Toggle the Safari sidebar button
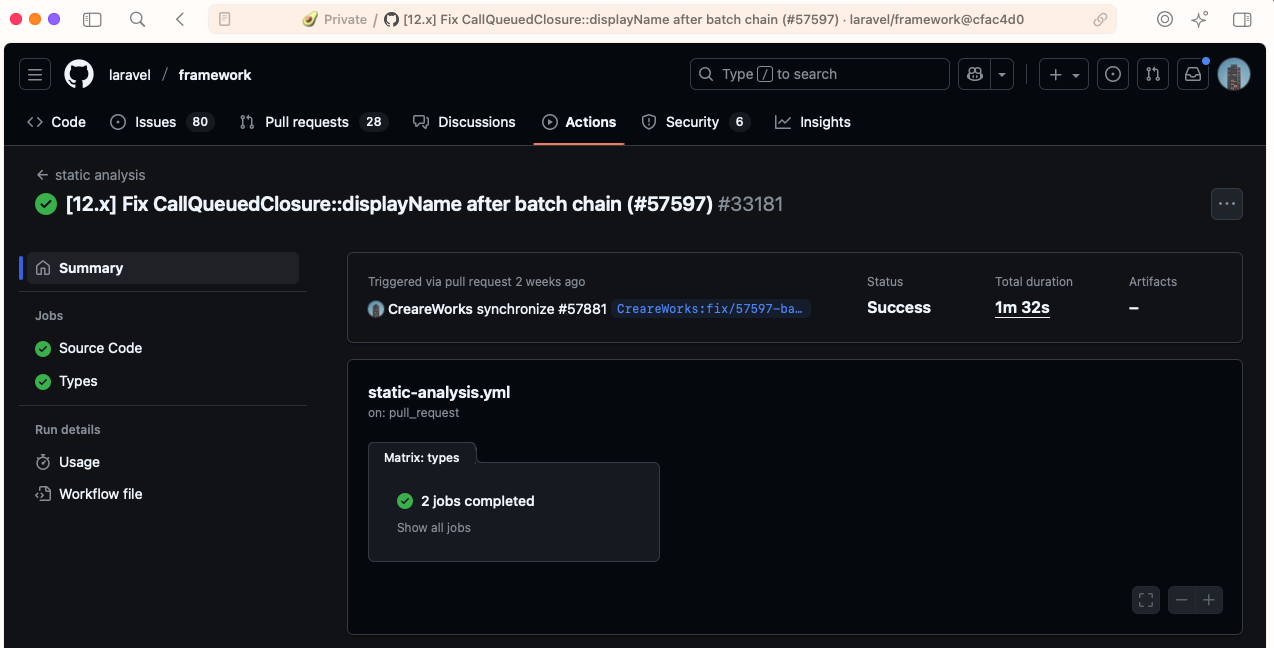The height and width of the screenshot is (648, 1274). click(x=92, y=19)
